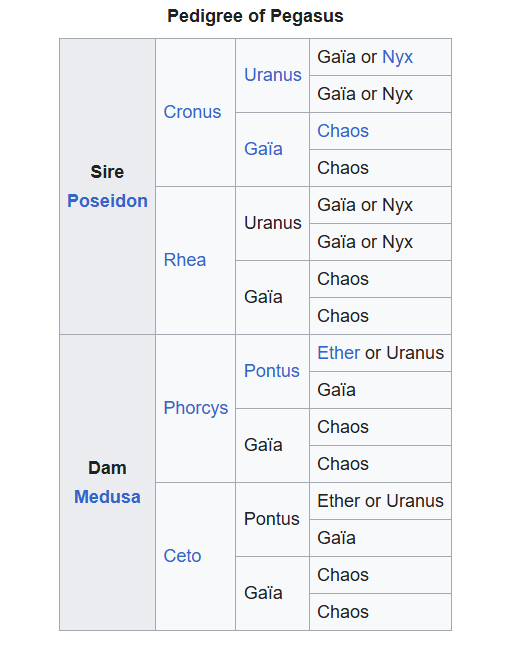Click the blue Gaïa link
Viewport: 525px width, 660px height.
(x=264, y=149)
